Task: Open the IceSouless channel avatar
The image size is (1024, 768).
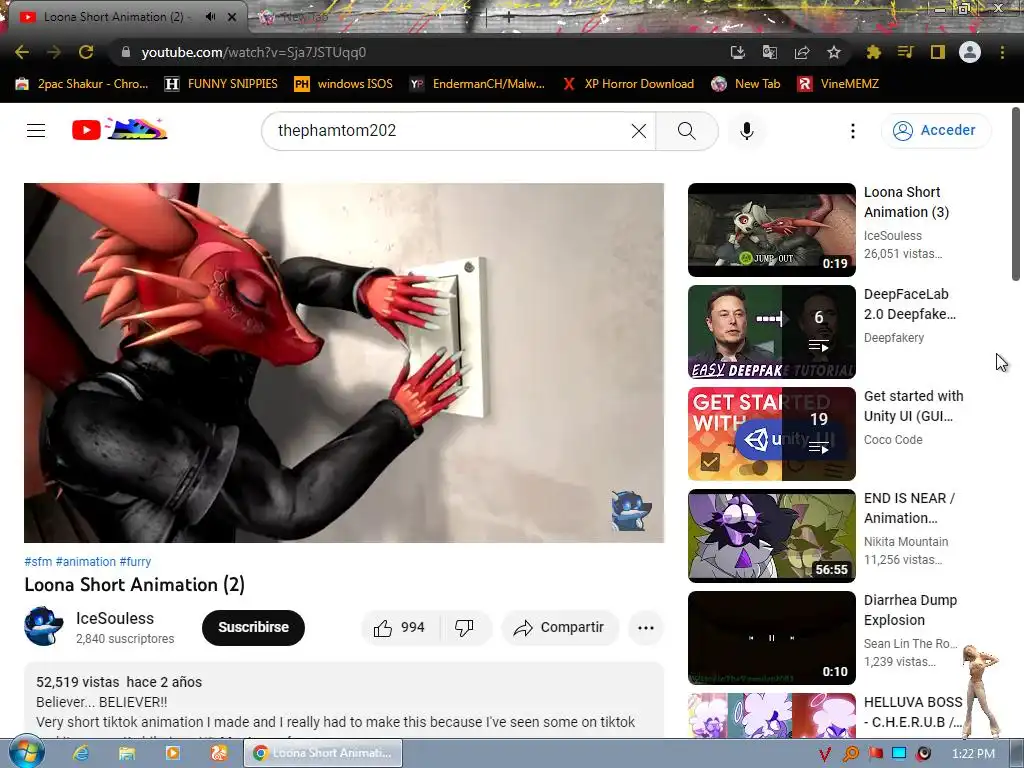Action: point(44,627)
